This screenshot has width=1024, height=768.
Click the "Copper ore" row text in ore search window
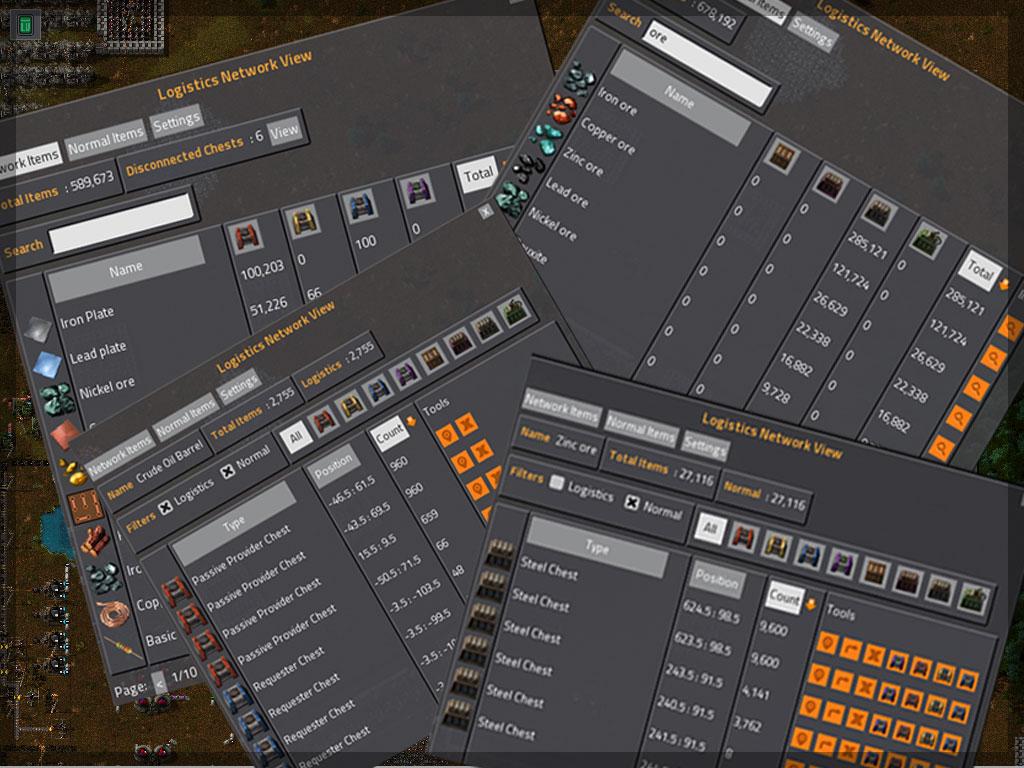click(x=607, y=135)
